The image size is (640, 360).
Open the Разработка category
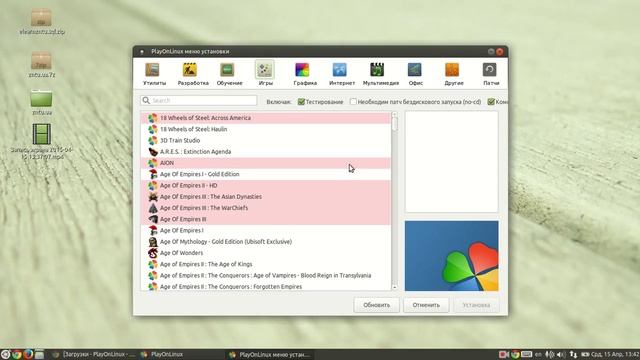193,74
